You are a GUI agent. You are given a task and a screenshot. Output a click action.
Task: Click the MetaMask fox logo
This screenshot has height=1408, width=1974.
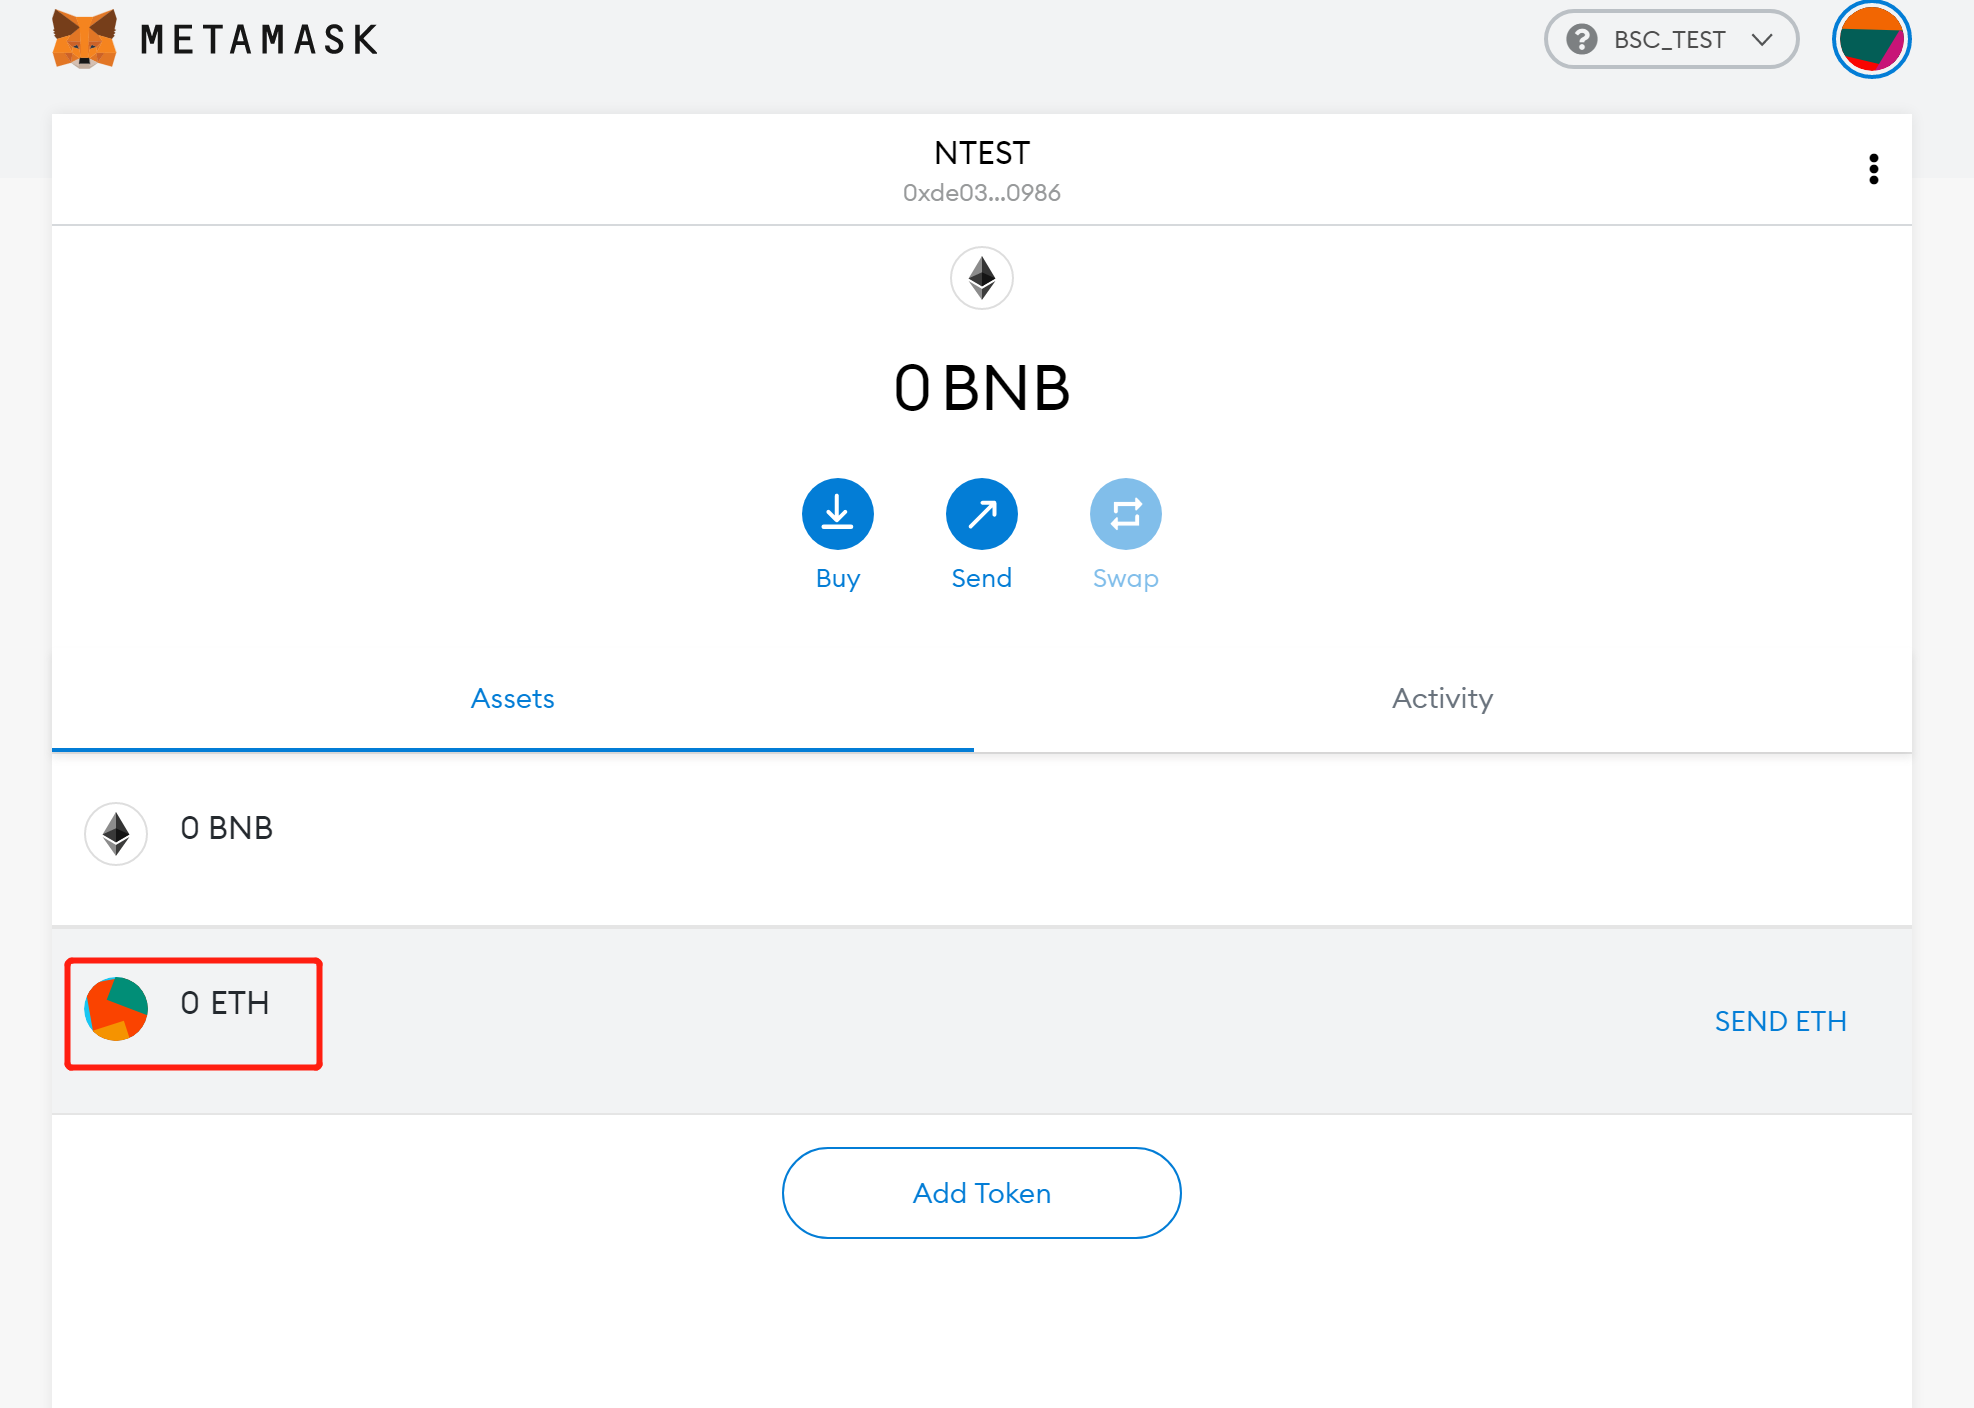84,39
